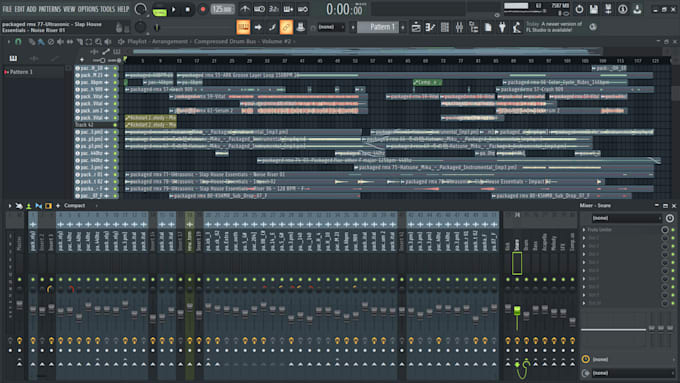Select previous pattern with left arrow

(x=353, y=27)
